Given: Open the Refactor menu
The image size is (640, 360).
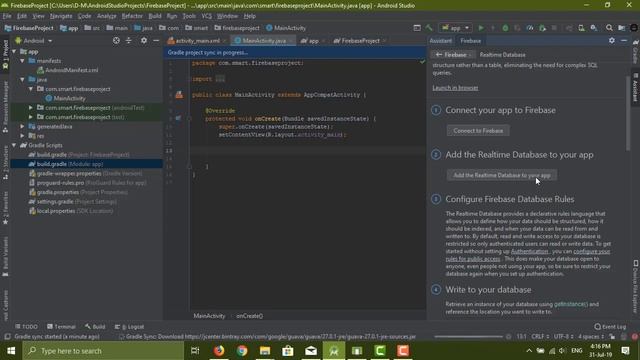Looking at the screenshot, I should coord(132,16).
